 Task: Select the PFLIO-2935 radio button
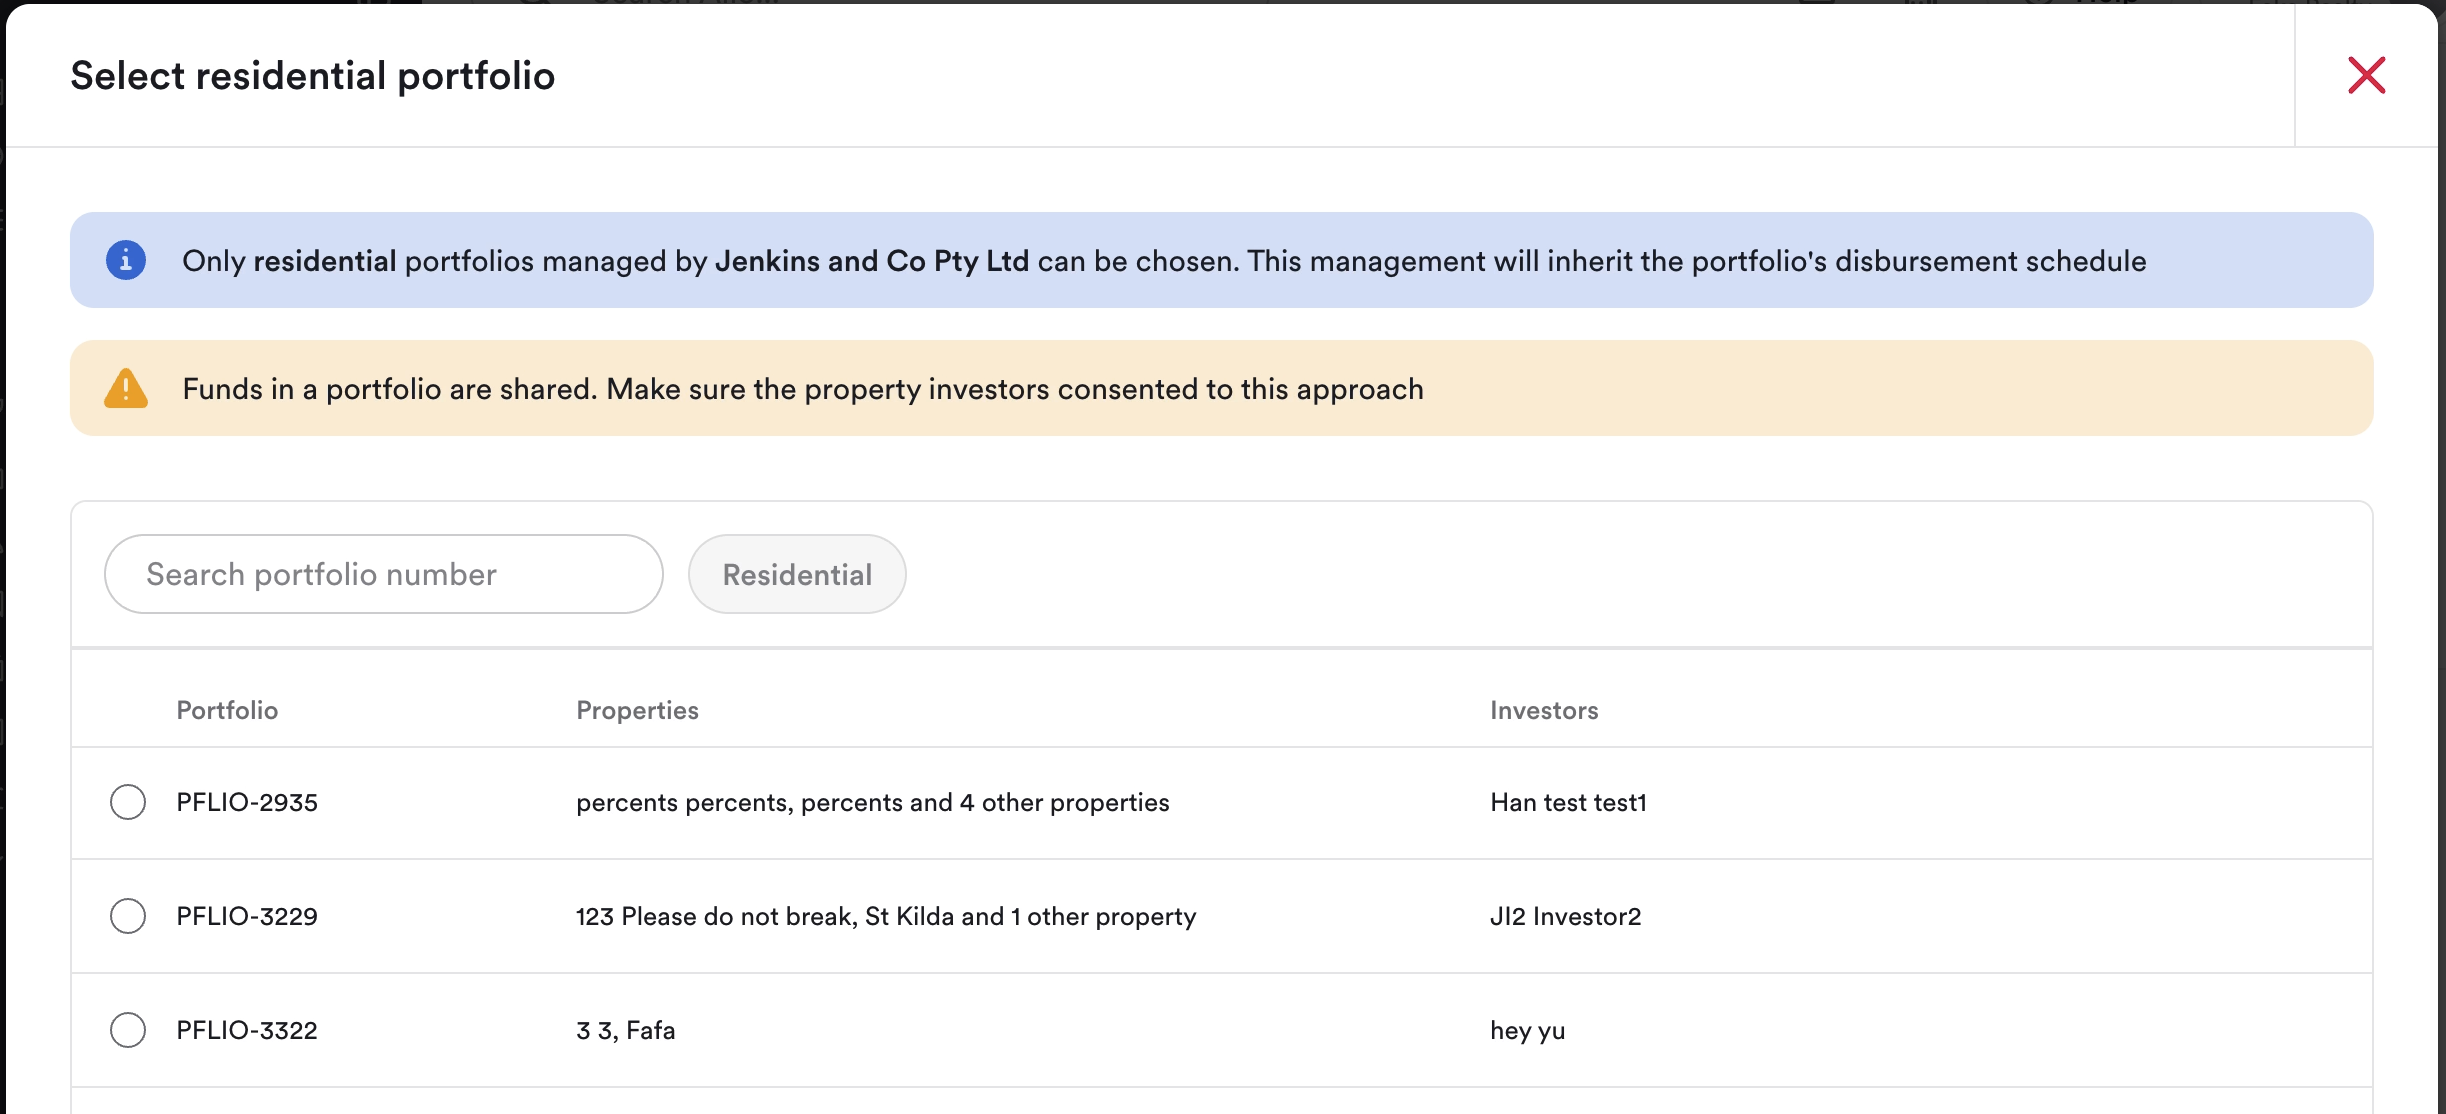[128, 802]
